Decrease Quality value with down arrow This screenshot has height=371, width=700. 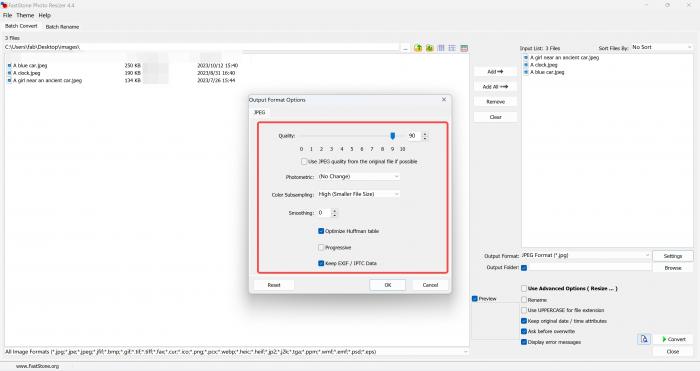[425, 138]
